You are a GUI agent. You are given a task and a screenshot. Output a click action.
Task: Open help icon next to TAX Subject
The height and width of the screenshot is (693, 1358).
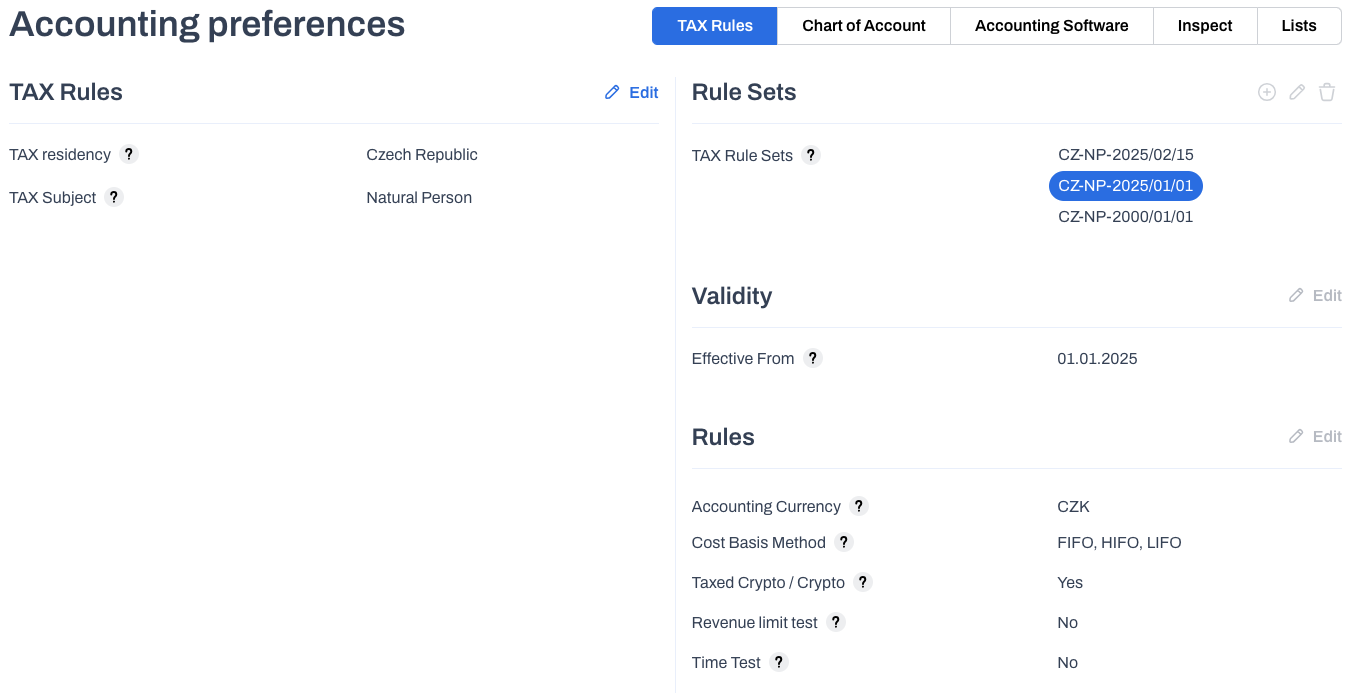pos(114,197)
